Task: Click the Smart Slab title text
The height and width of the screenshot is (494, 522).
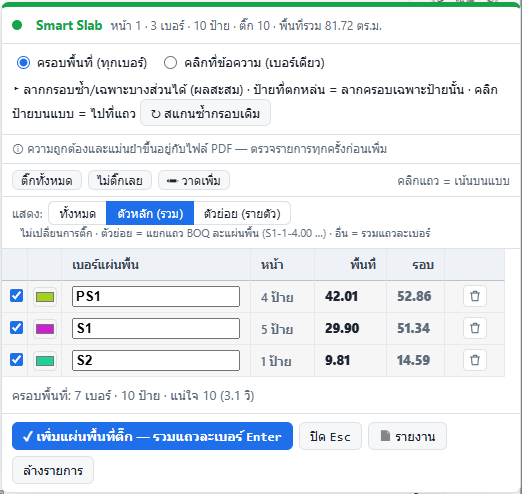Action: point(69,25)
